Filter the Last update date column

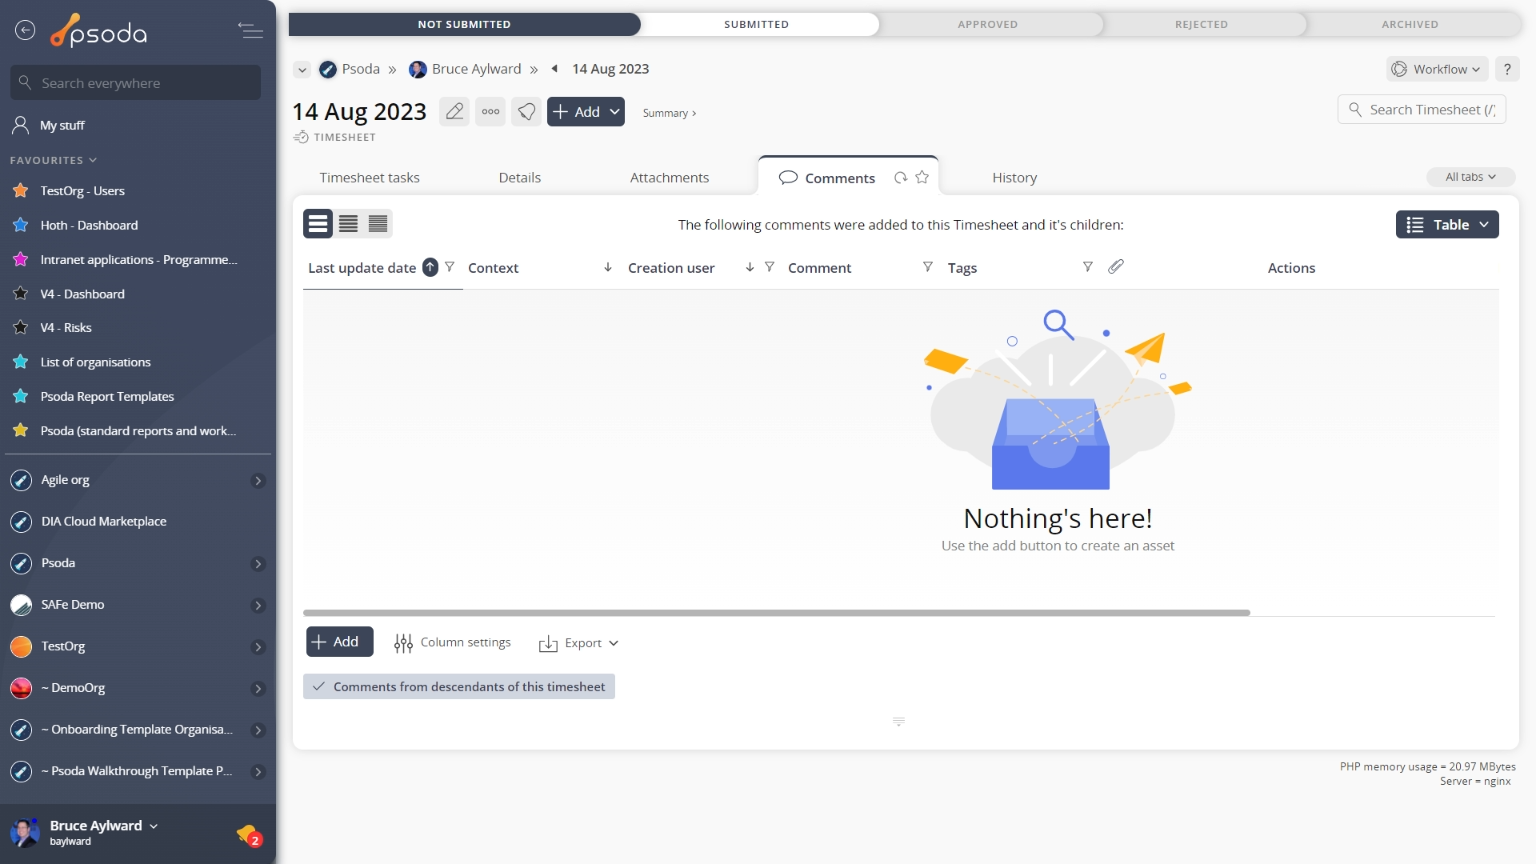coord(450,267)
